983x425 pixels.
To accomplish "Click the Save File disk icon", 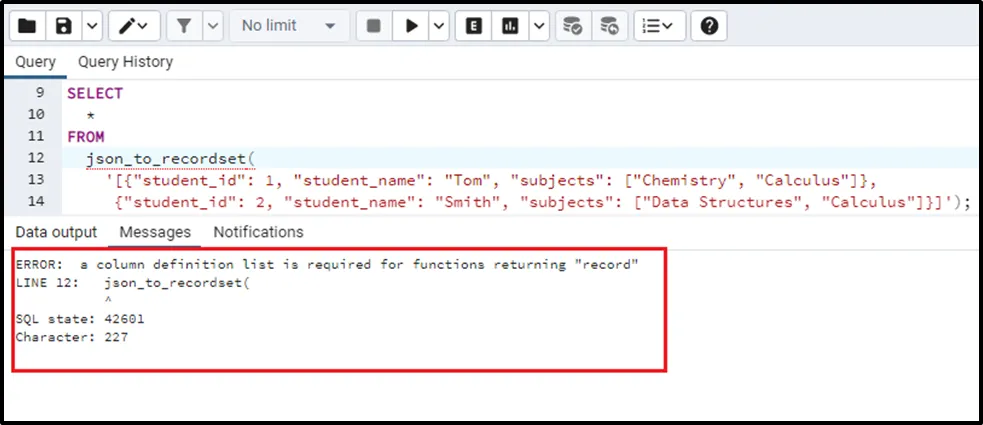I will 64,26.
